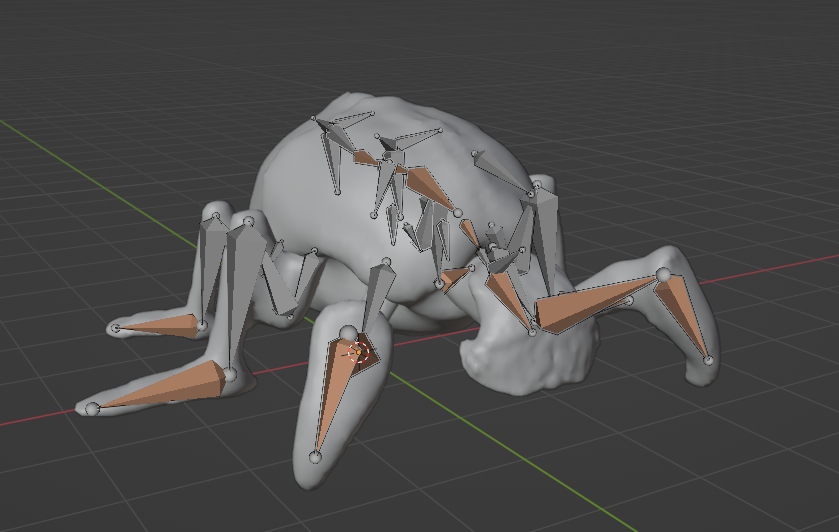Select the large orange thigh bone of right leg

[597, 304]
